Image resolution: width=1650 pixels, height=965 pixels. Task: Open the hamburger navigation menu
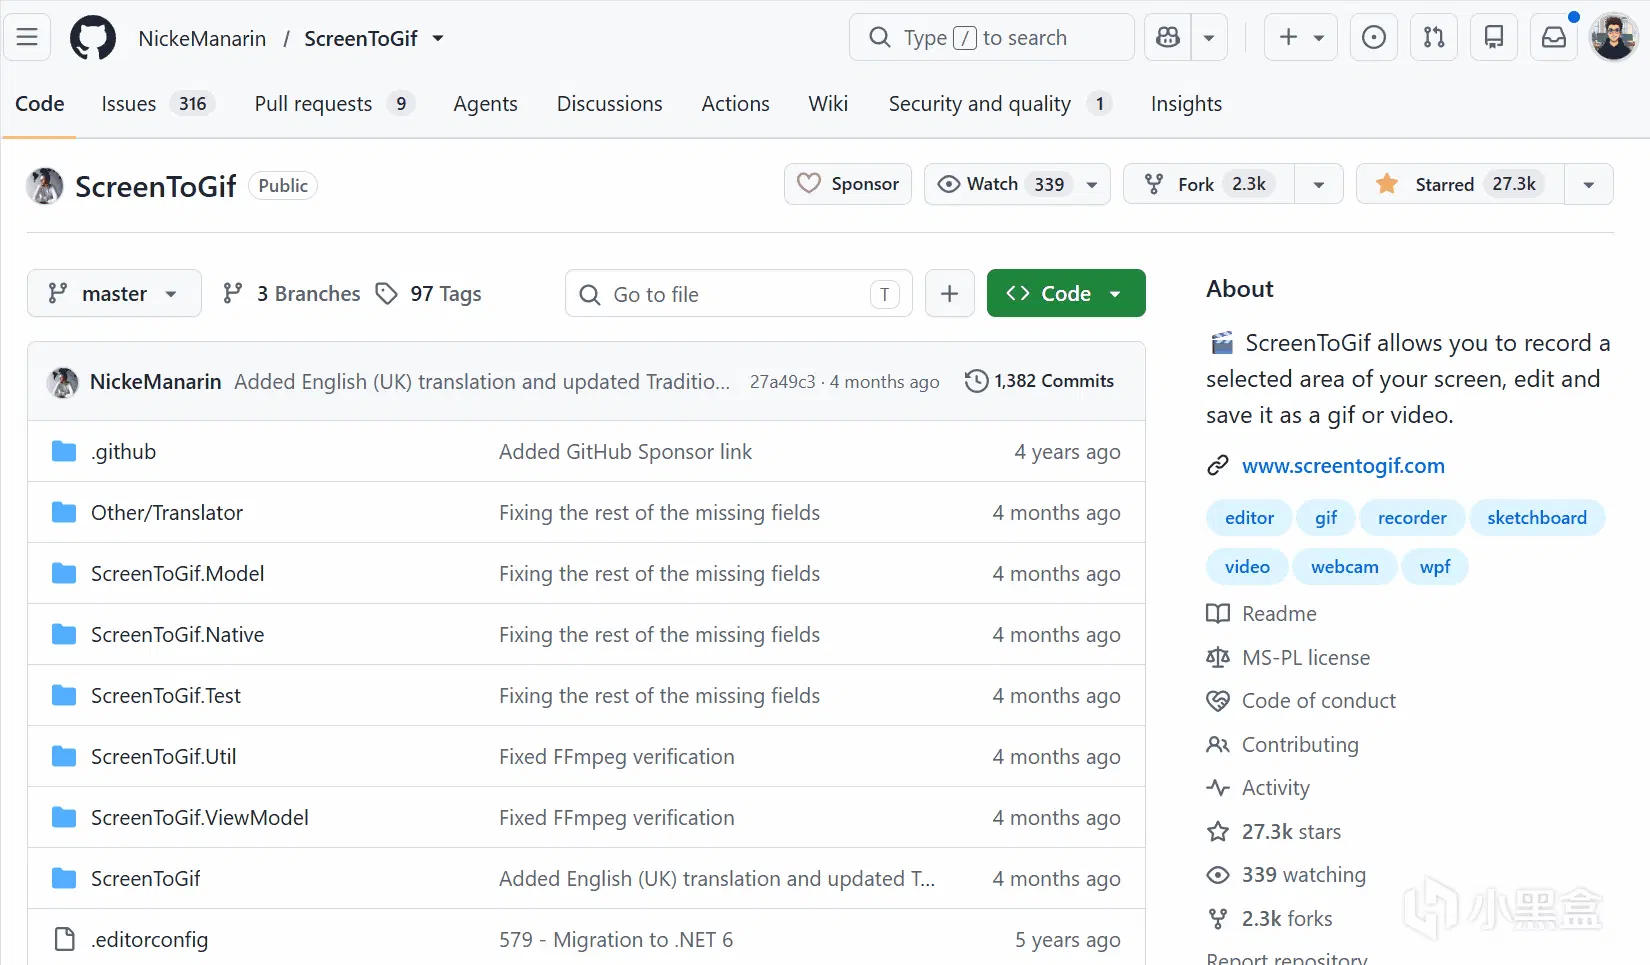(27, 38)
